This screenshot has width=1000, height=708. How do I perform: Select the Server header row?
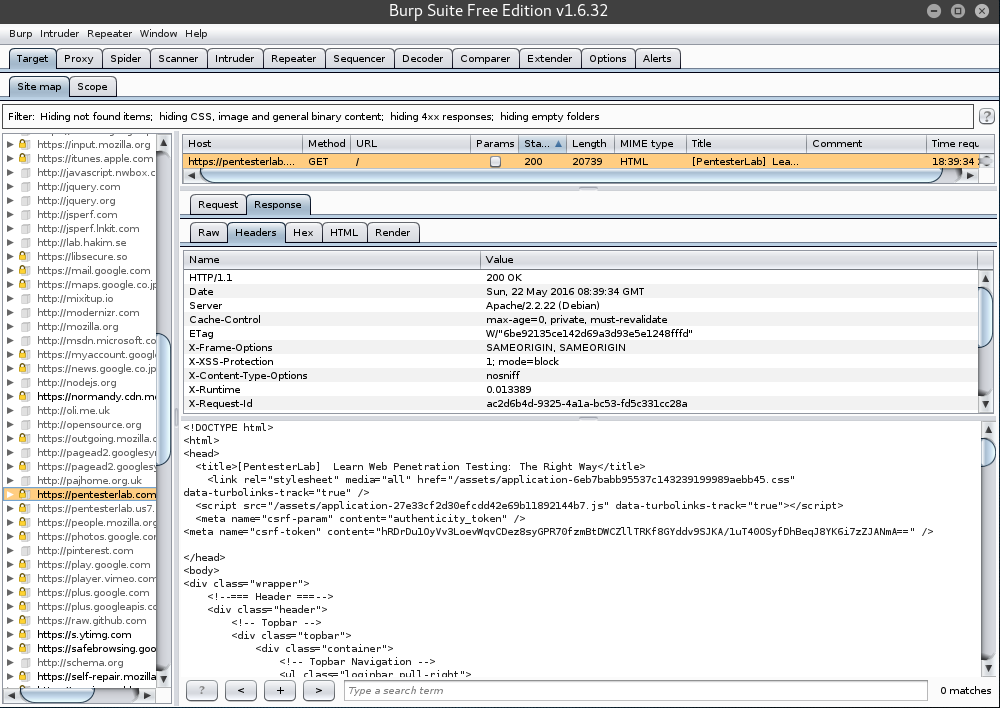click(x=580, y=306)
